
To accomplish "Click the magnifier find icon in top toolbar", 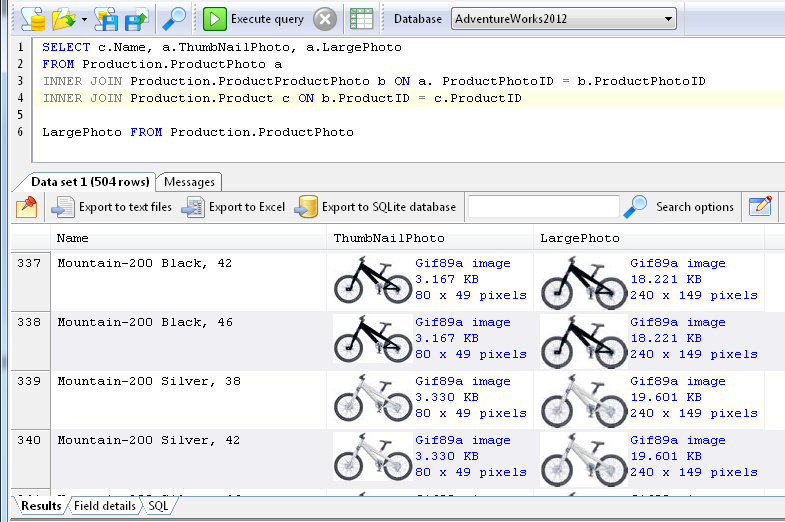I will pyautogui.click(x=174, y=18).
